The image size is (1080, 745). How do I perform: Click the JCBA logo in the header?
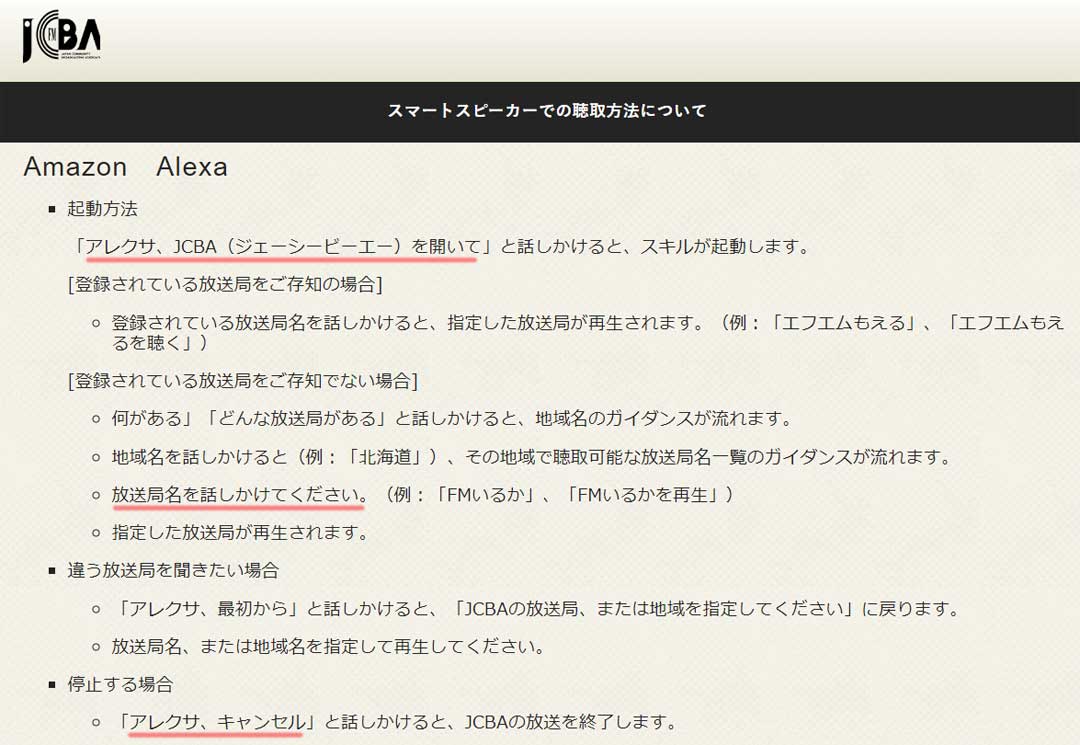(62, 36)
